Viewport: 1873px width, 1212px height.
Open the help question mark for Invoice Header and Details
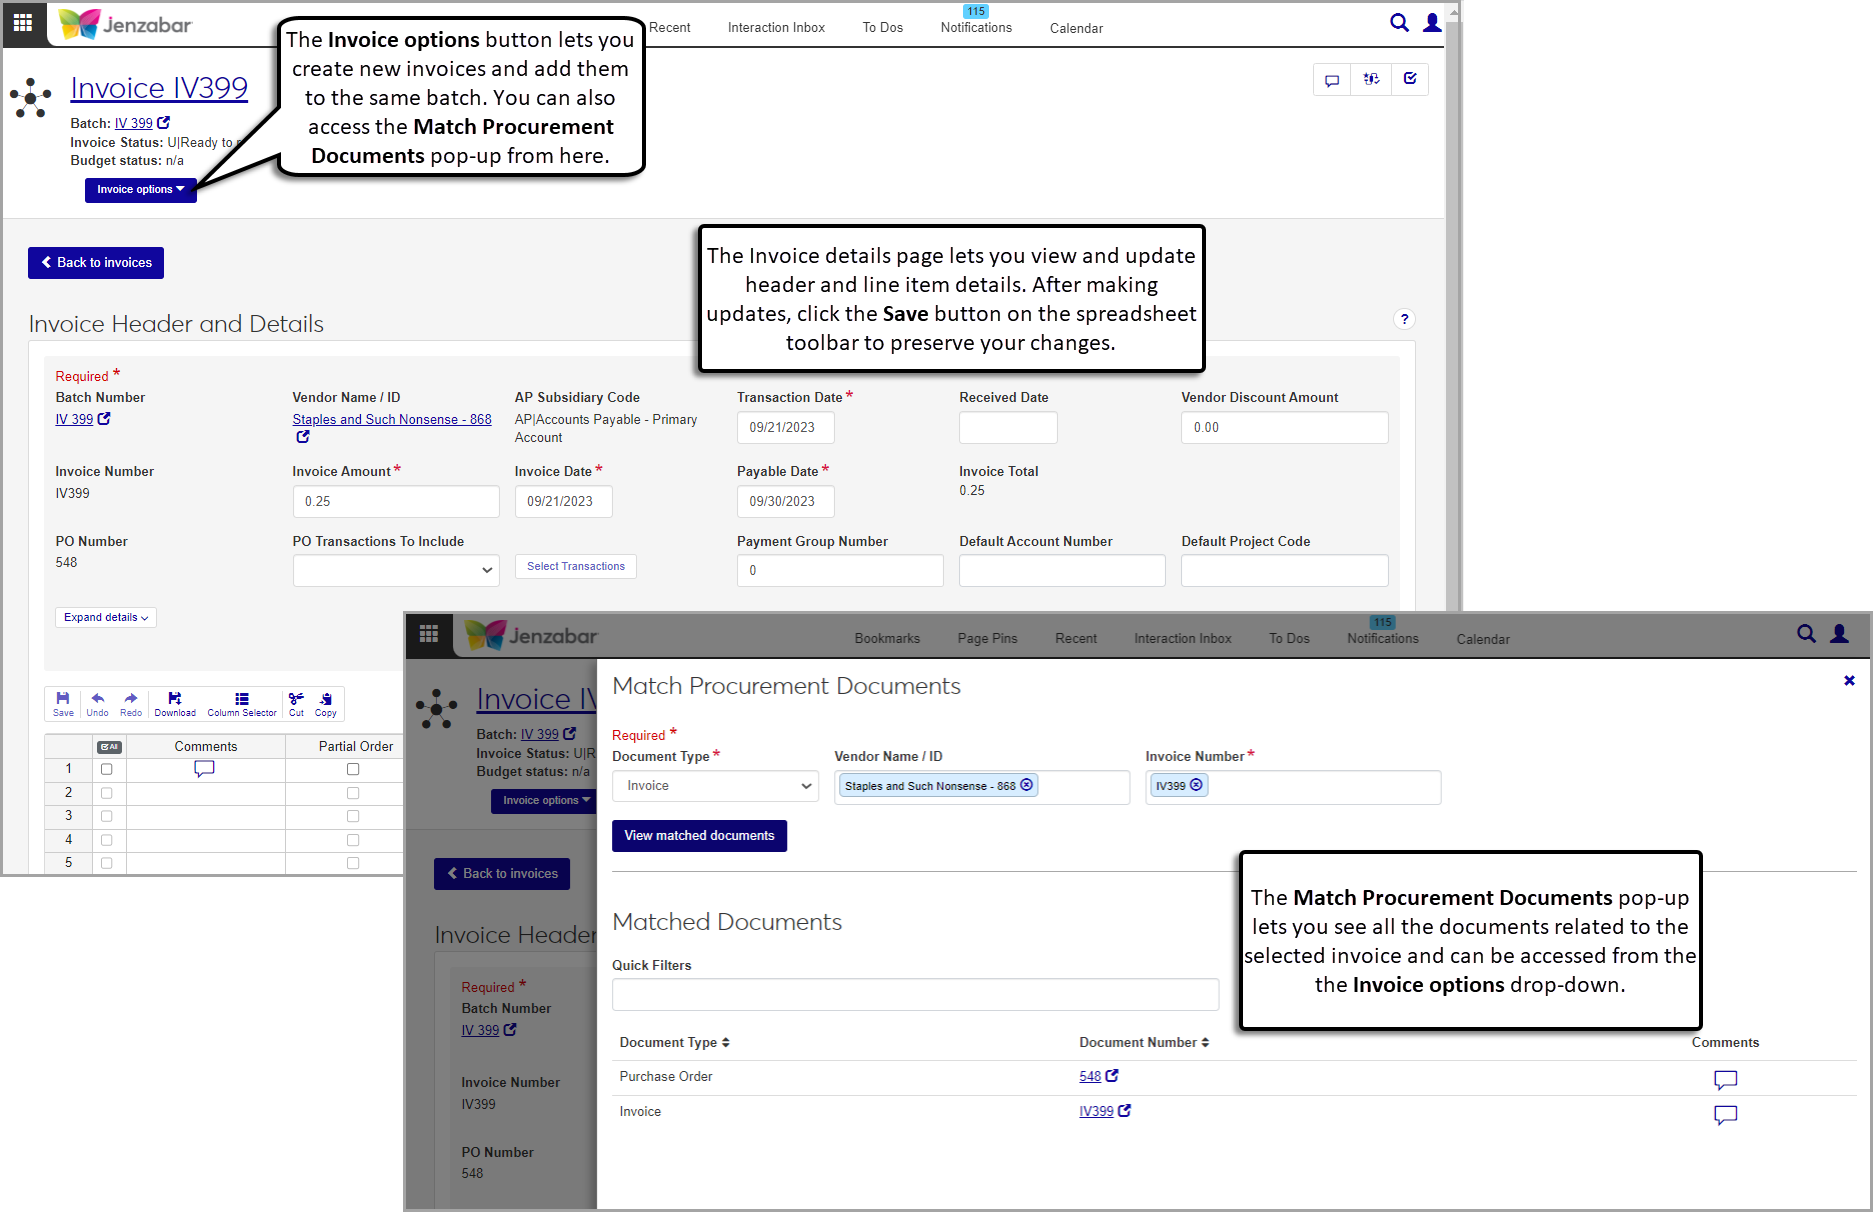(x=1404, y=319)
